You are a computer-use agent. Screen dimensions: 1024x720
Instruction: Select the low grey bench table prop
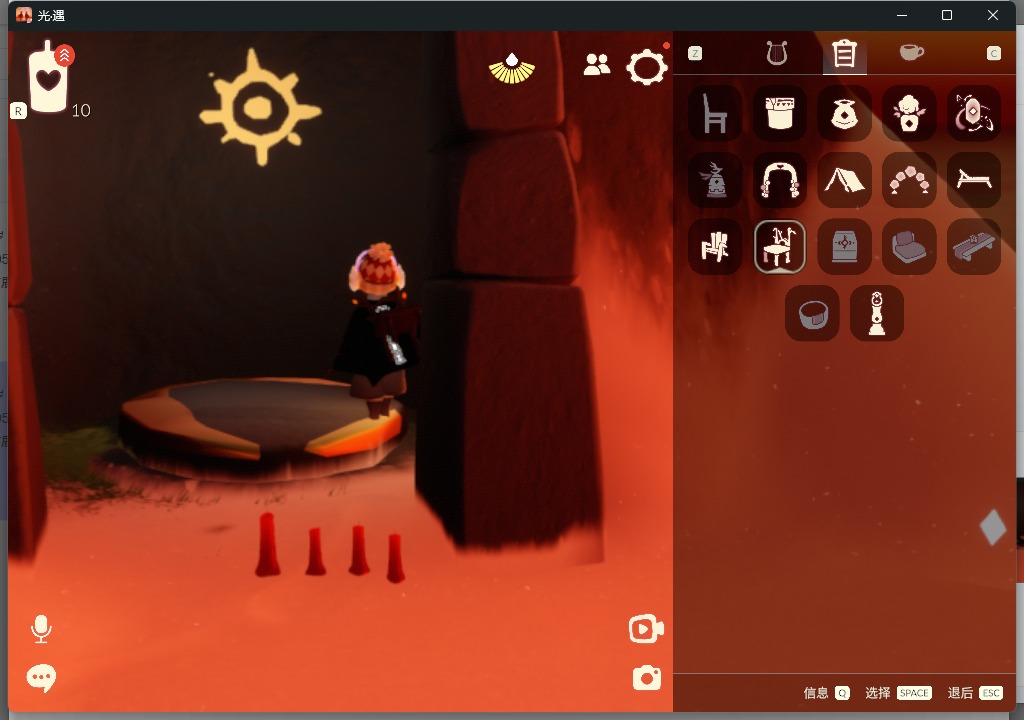[973, 246]
